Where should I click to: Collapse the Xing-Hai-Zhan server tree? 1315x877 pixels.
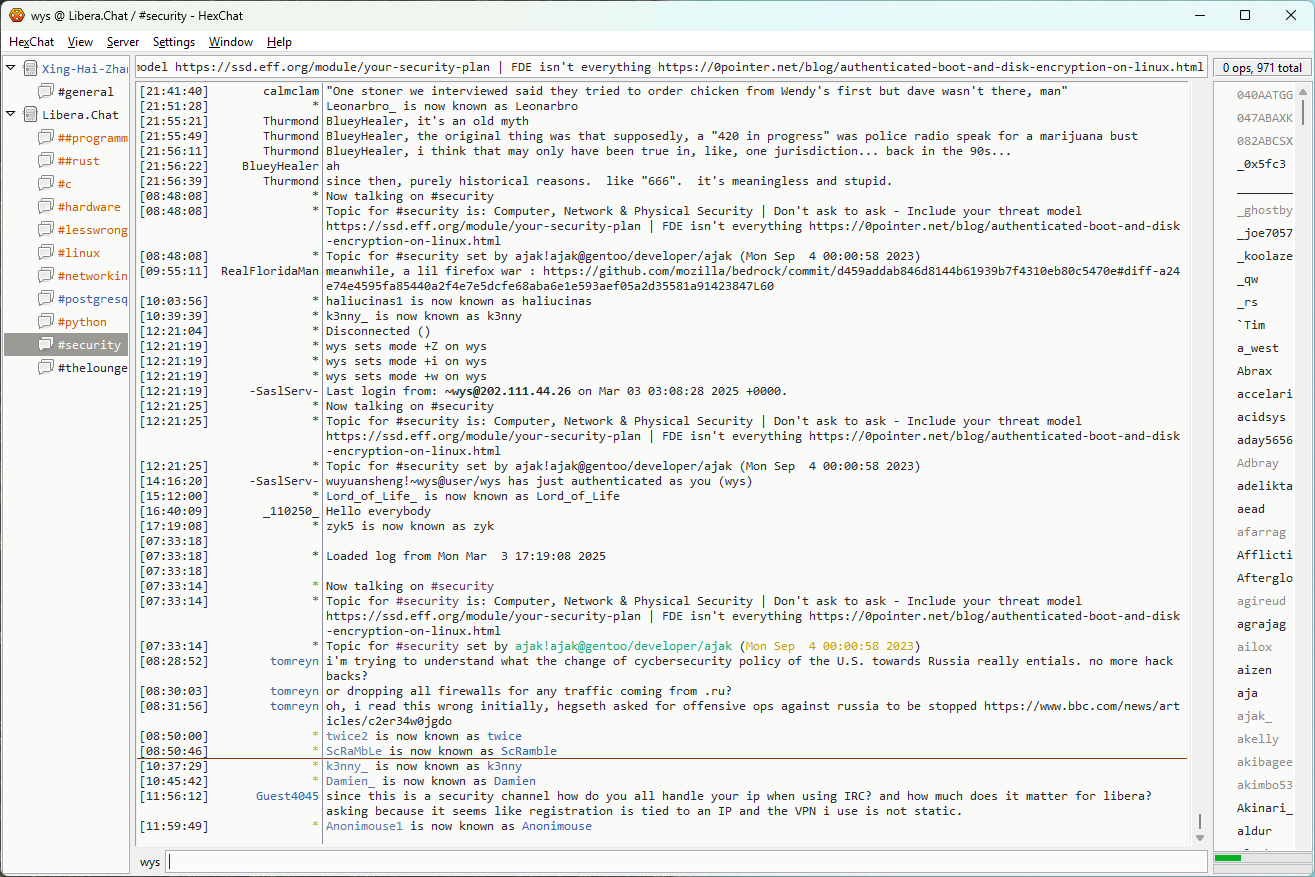pyautogui.click(x=11, y=68)
